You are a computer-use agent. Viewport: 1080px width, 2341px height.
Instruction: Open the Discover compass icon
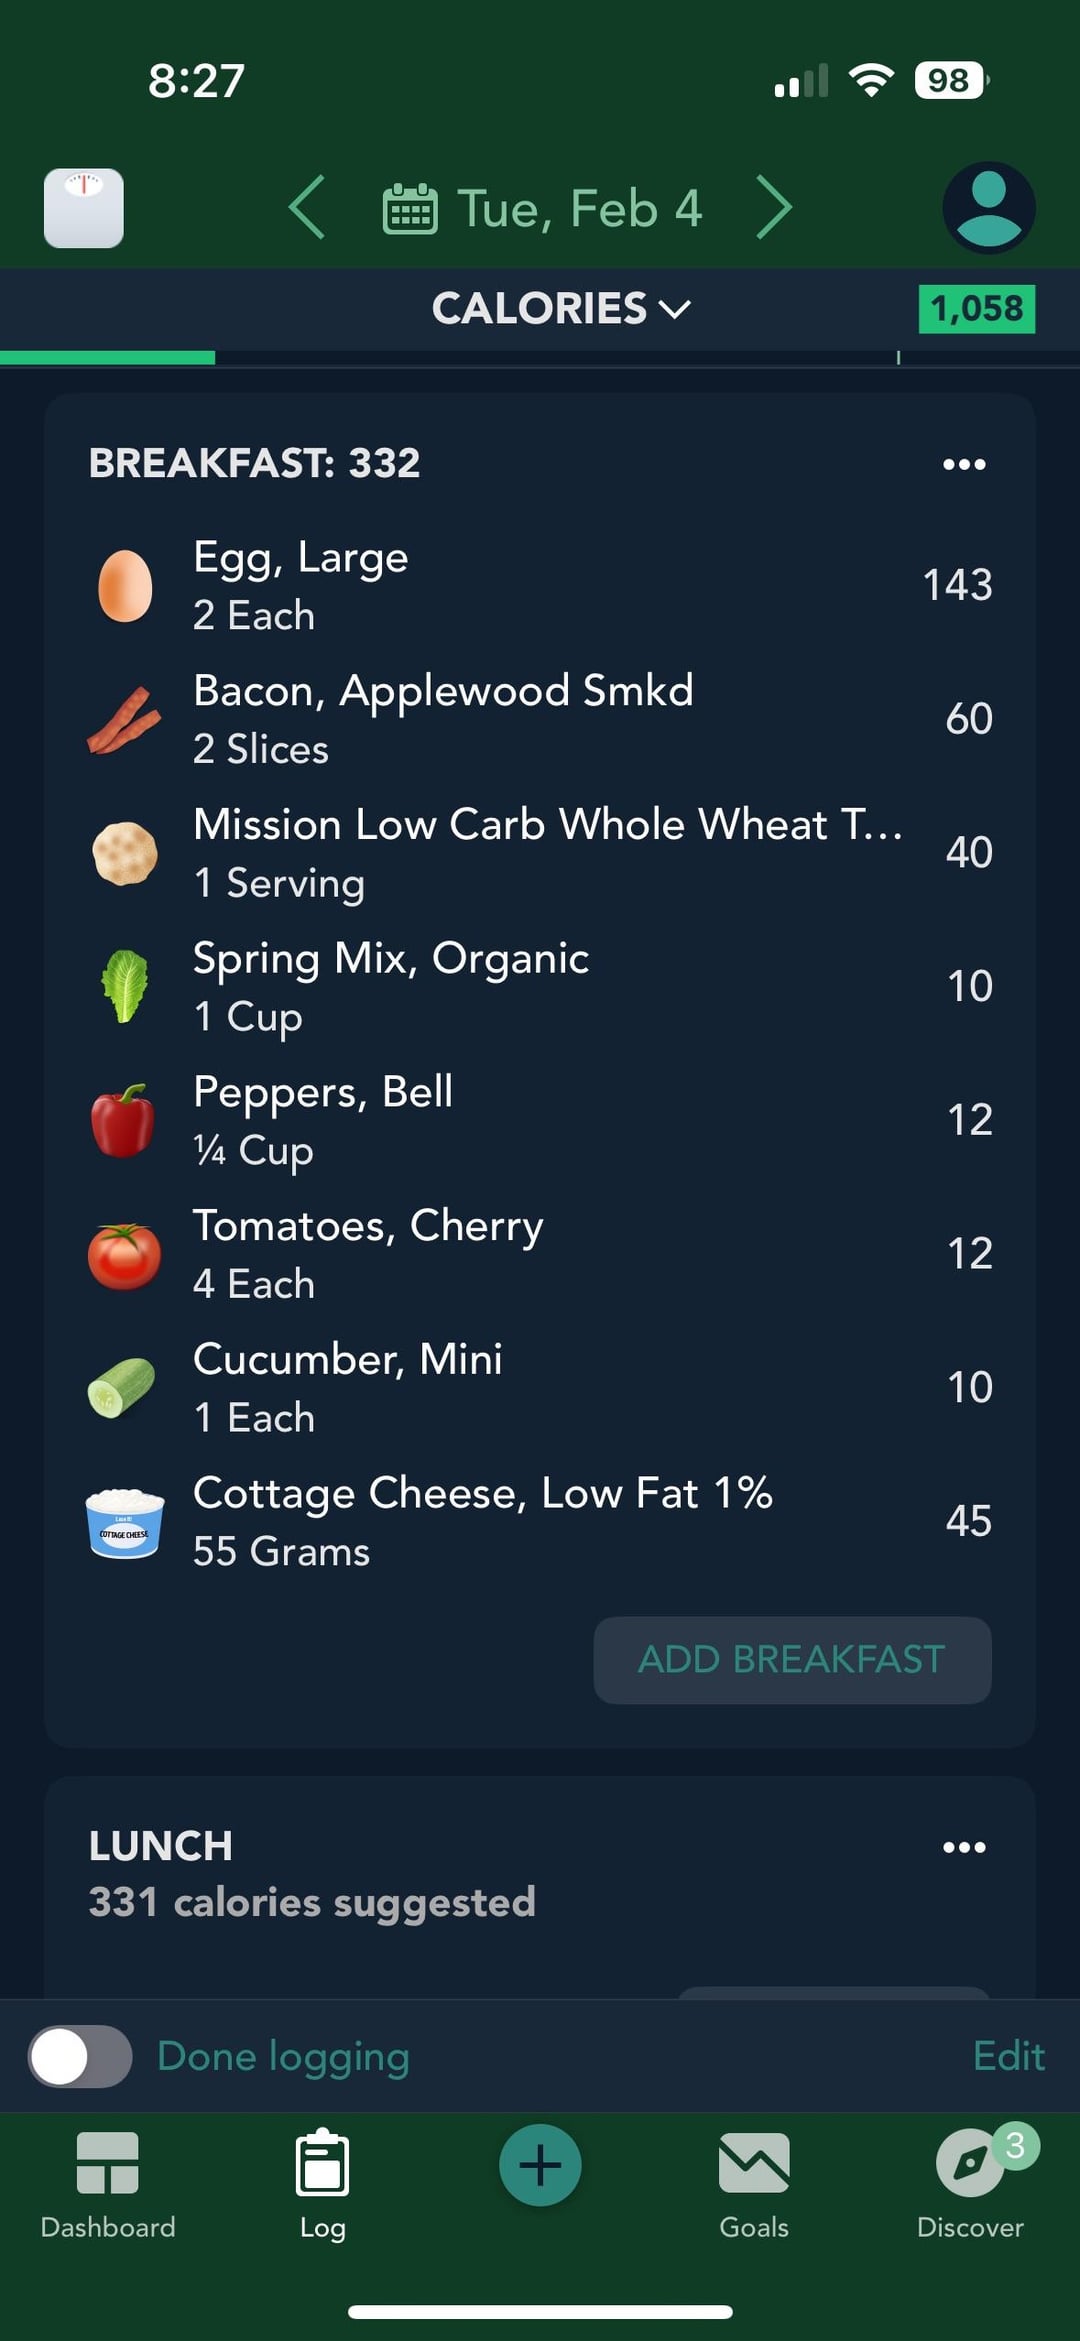[970, 2164]
